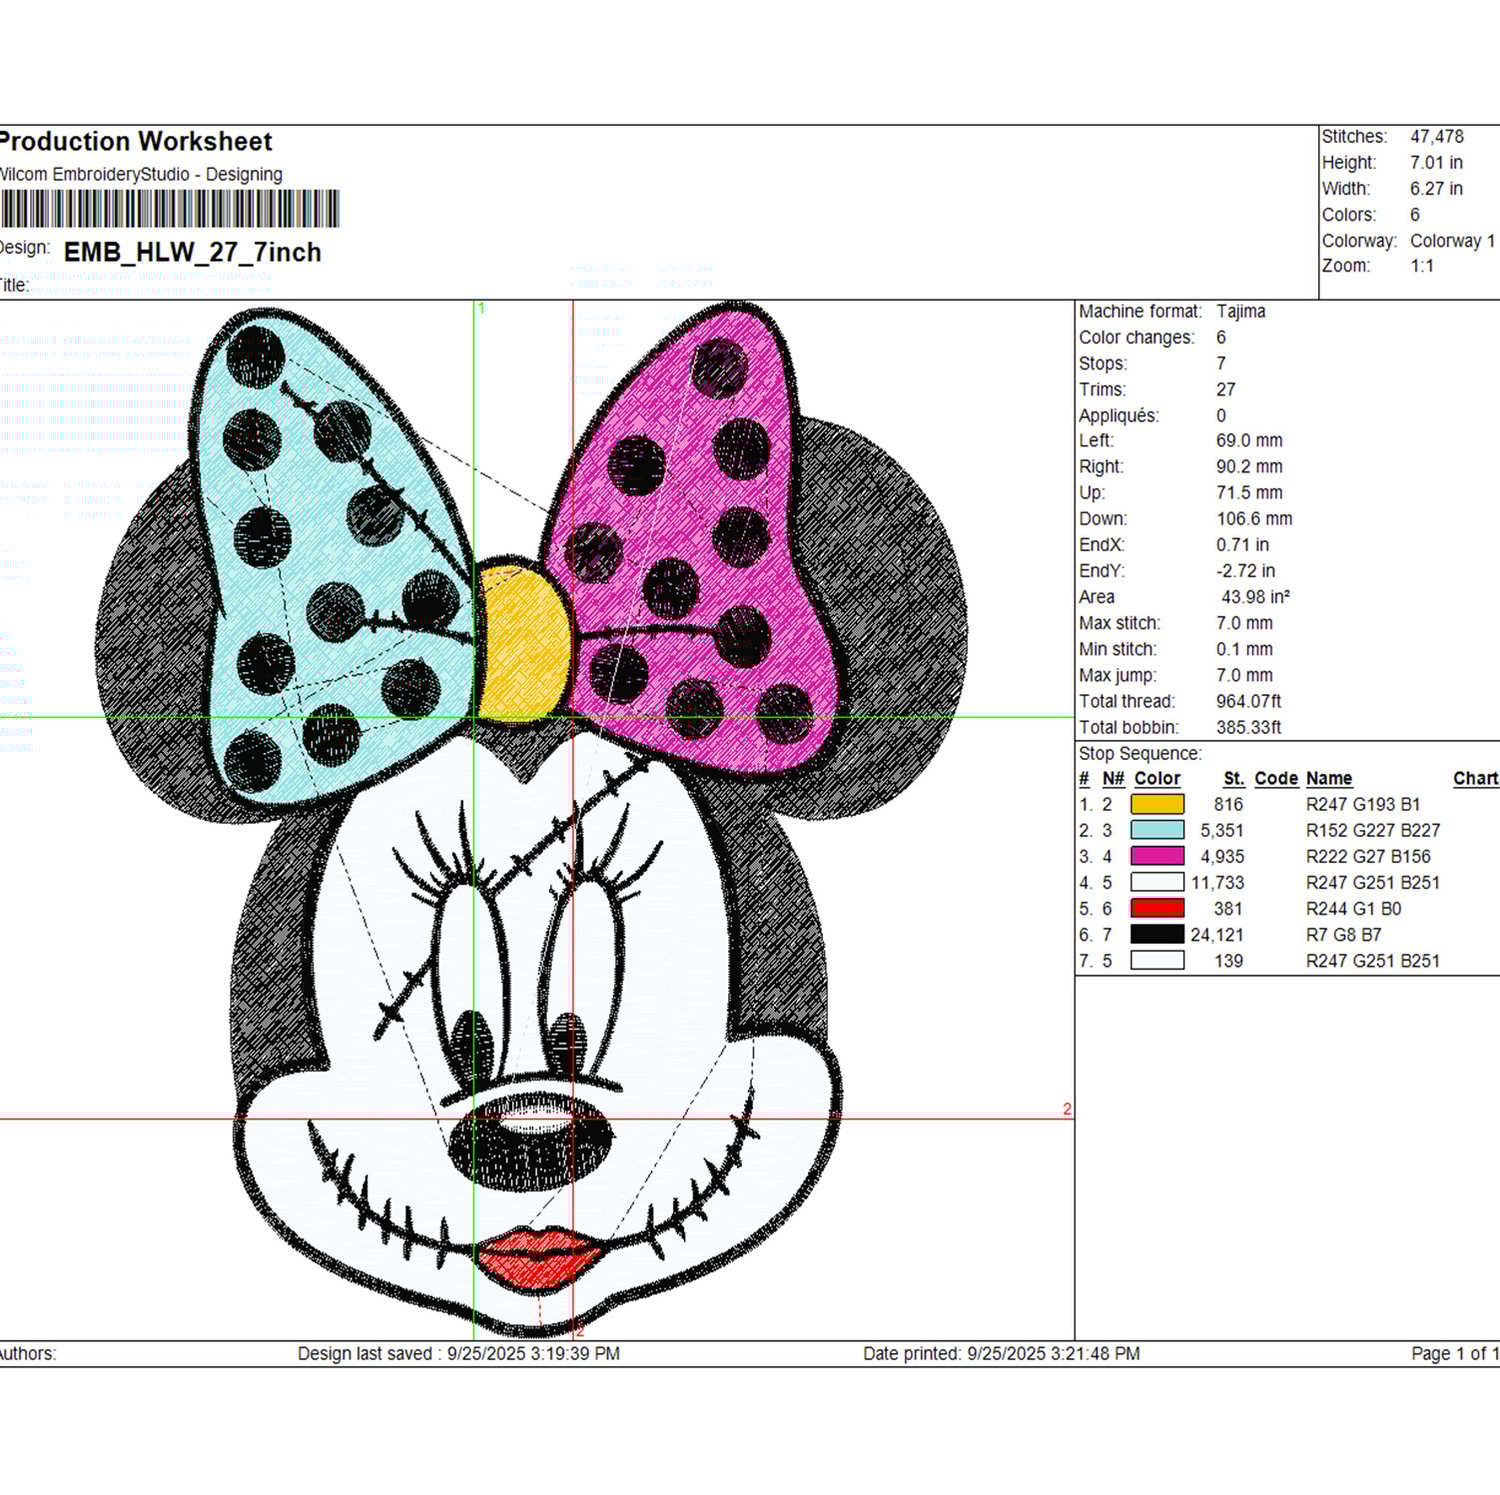
Task: Click stitch count '11,733' in stop row 4
Action: [x=1217, y=882]
